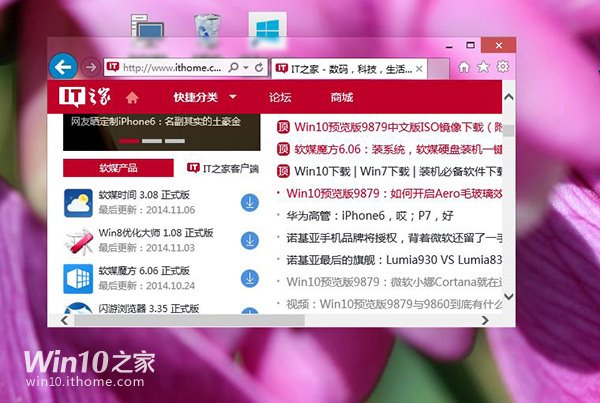Open the 论坛 navigation menu item
Screen dimensions: 600x403
280,98
